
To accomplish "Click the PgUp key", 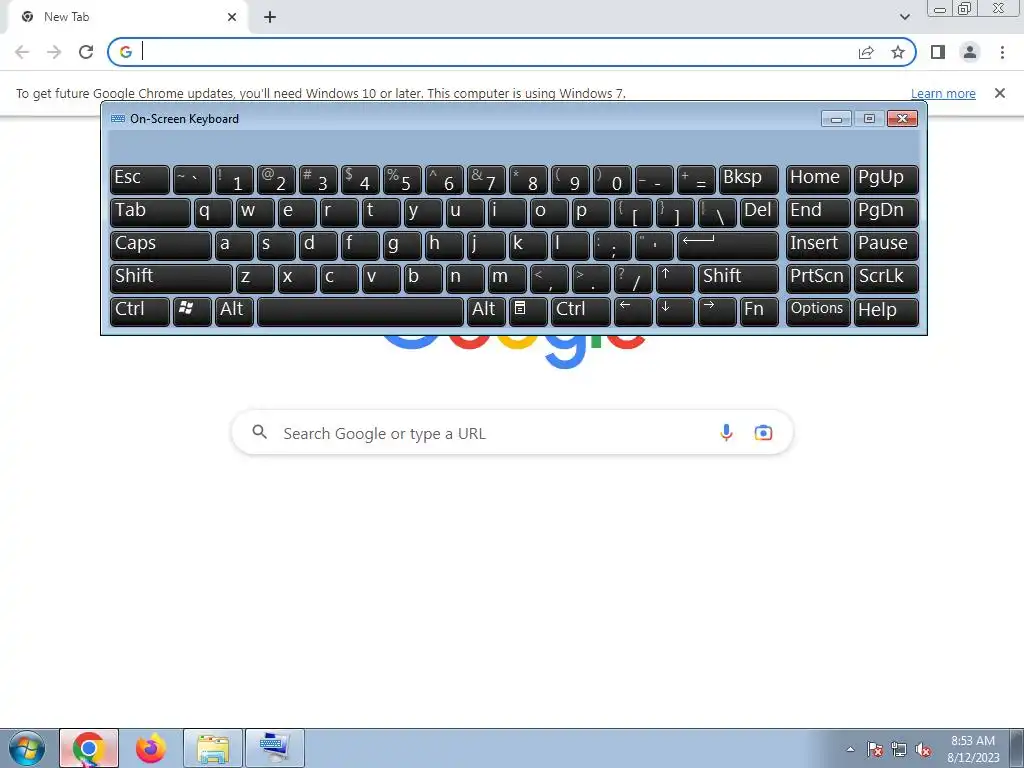I will pos(886,180).
